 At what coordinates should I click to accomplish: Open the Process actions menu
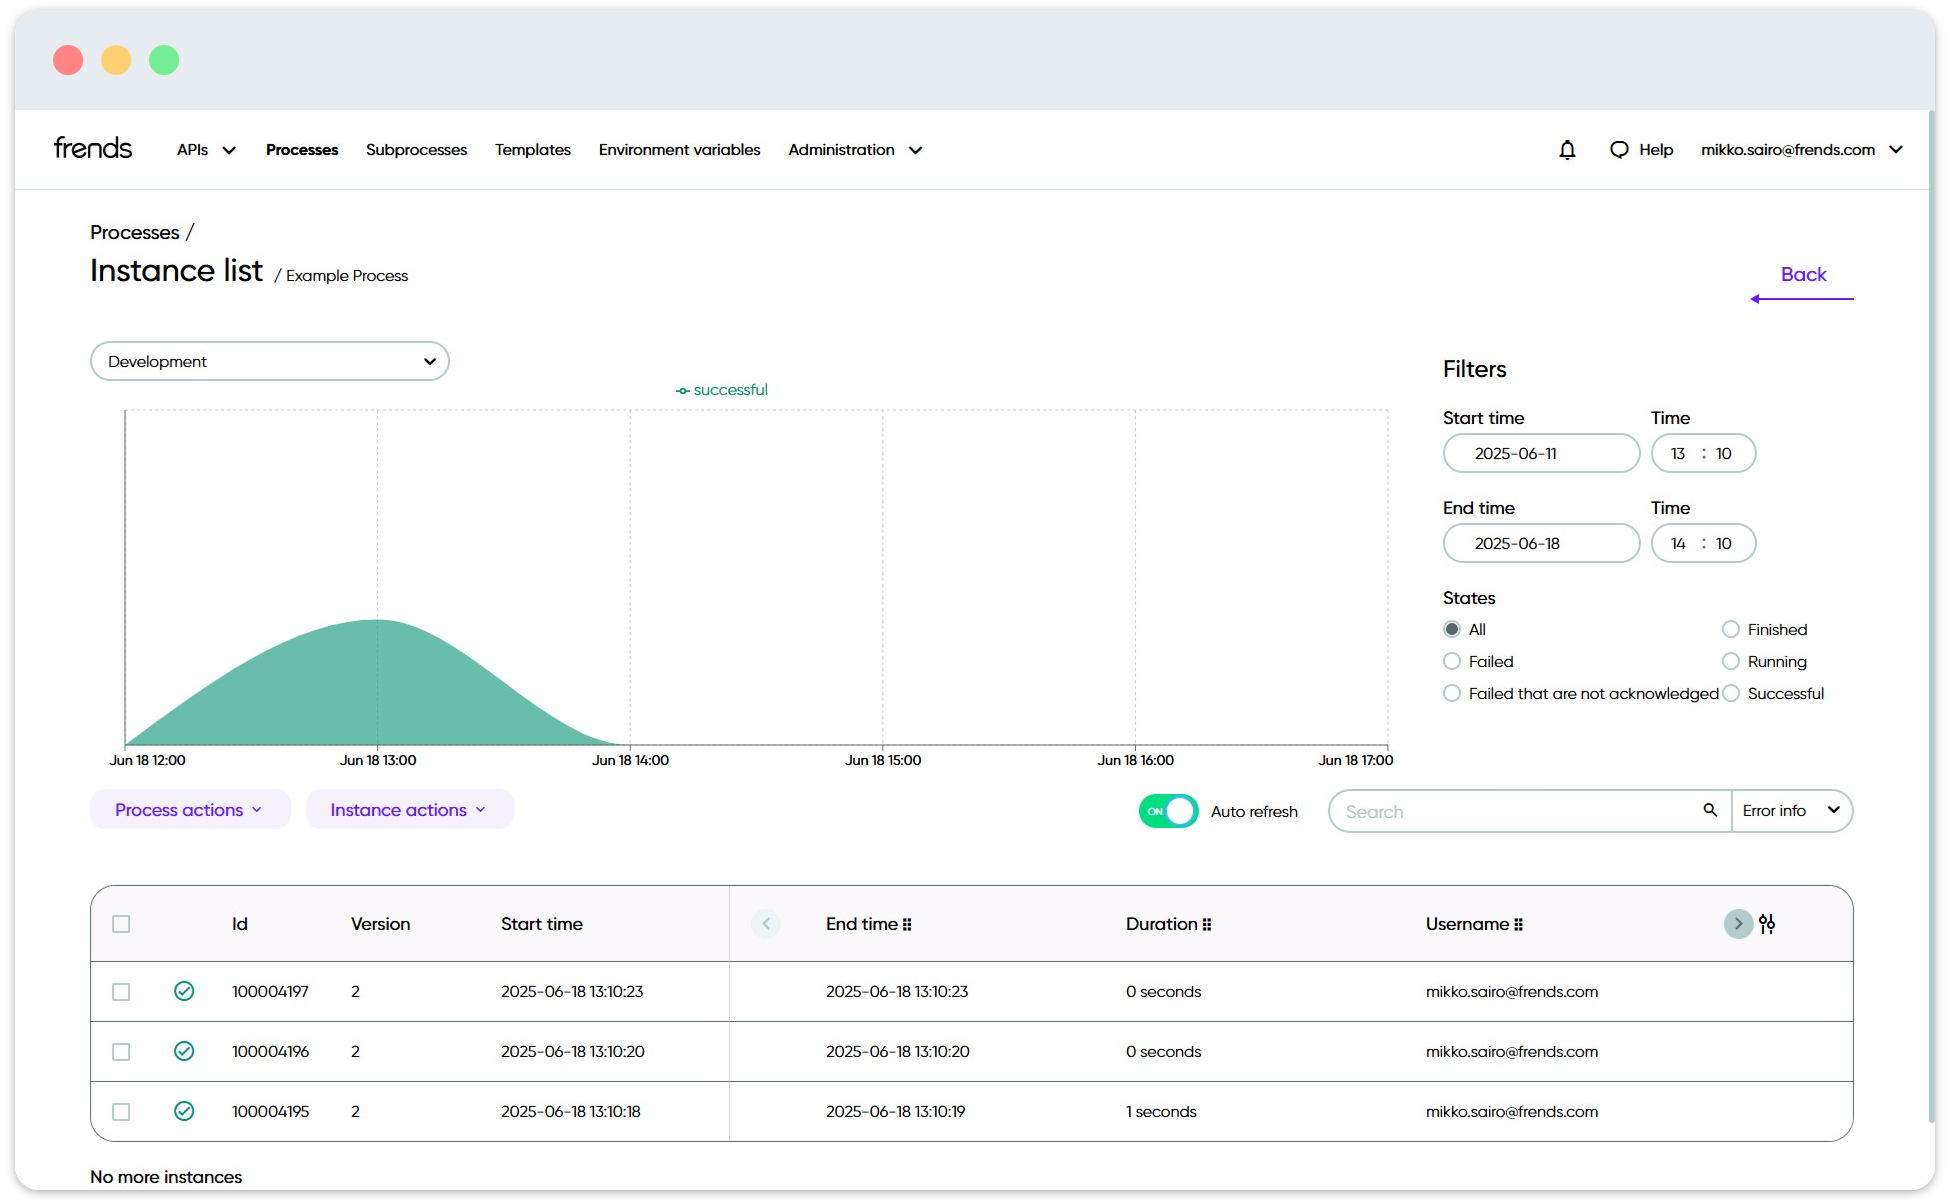pyautogui.click(x=189, y=809)
